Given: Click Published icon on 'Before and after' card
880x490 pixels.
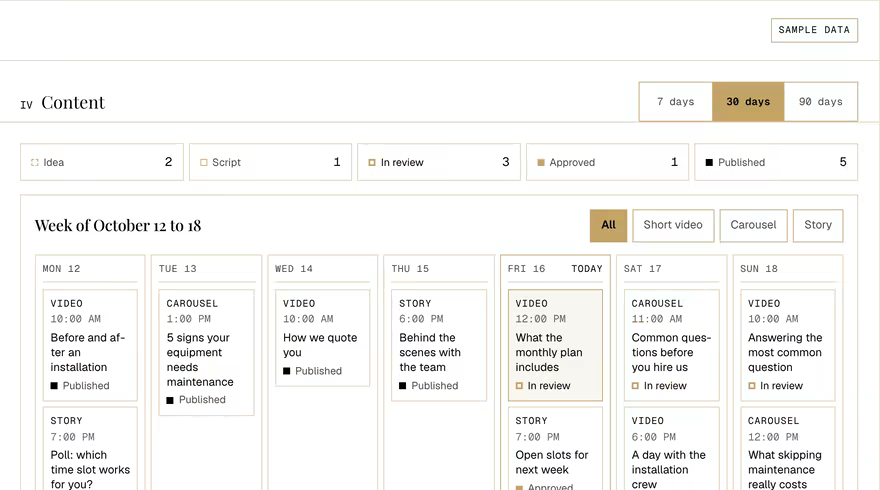Looking at the screenshot, I should 54,386.
